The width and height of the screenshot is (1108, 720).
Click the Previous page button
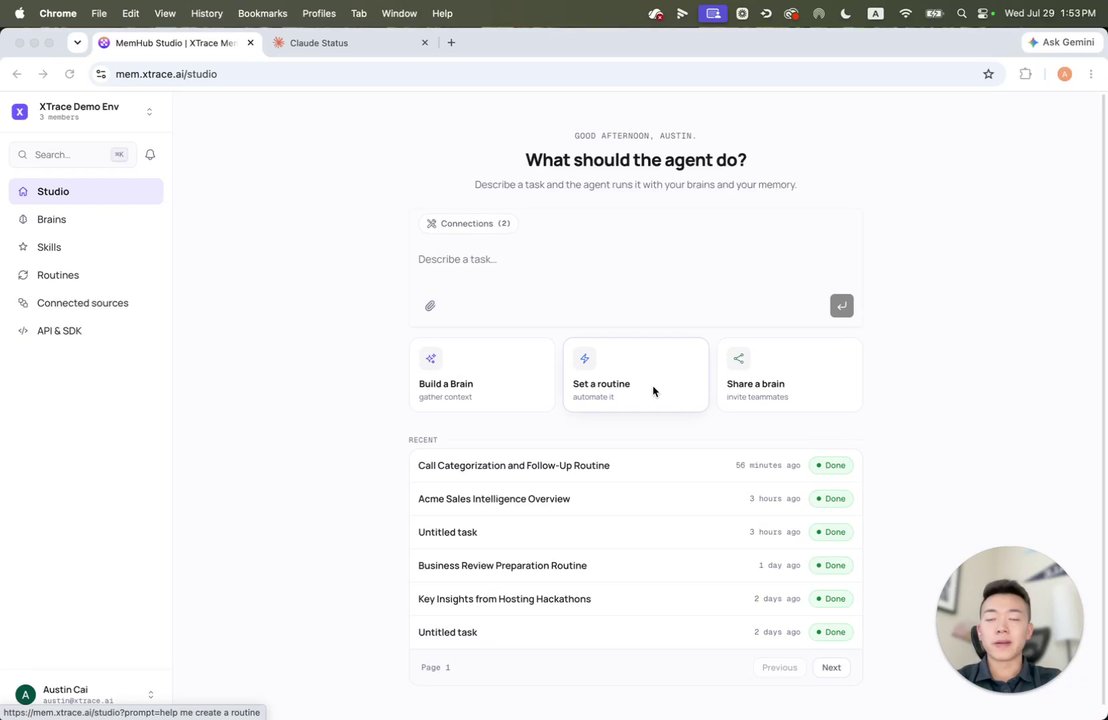point(779,668)
